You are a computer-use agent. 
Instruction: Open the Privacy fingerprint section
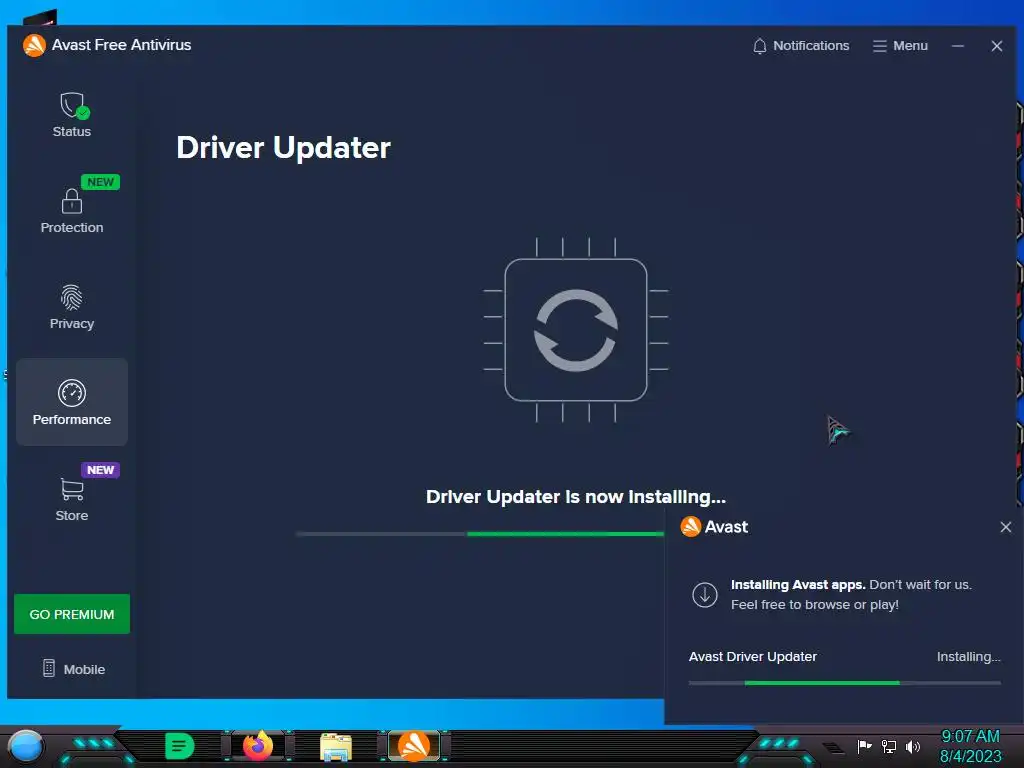click(72, 307)
